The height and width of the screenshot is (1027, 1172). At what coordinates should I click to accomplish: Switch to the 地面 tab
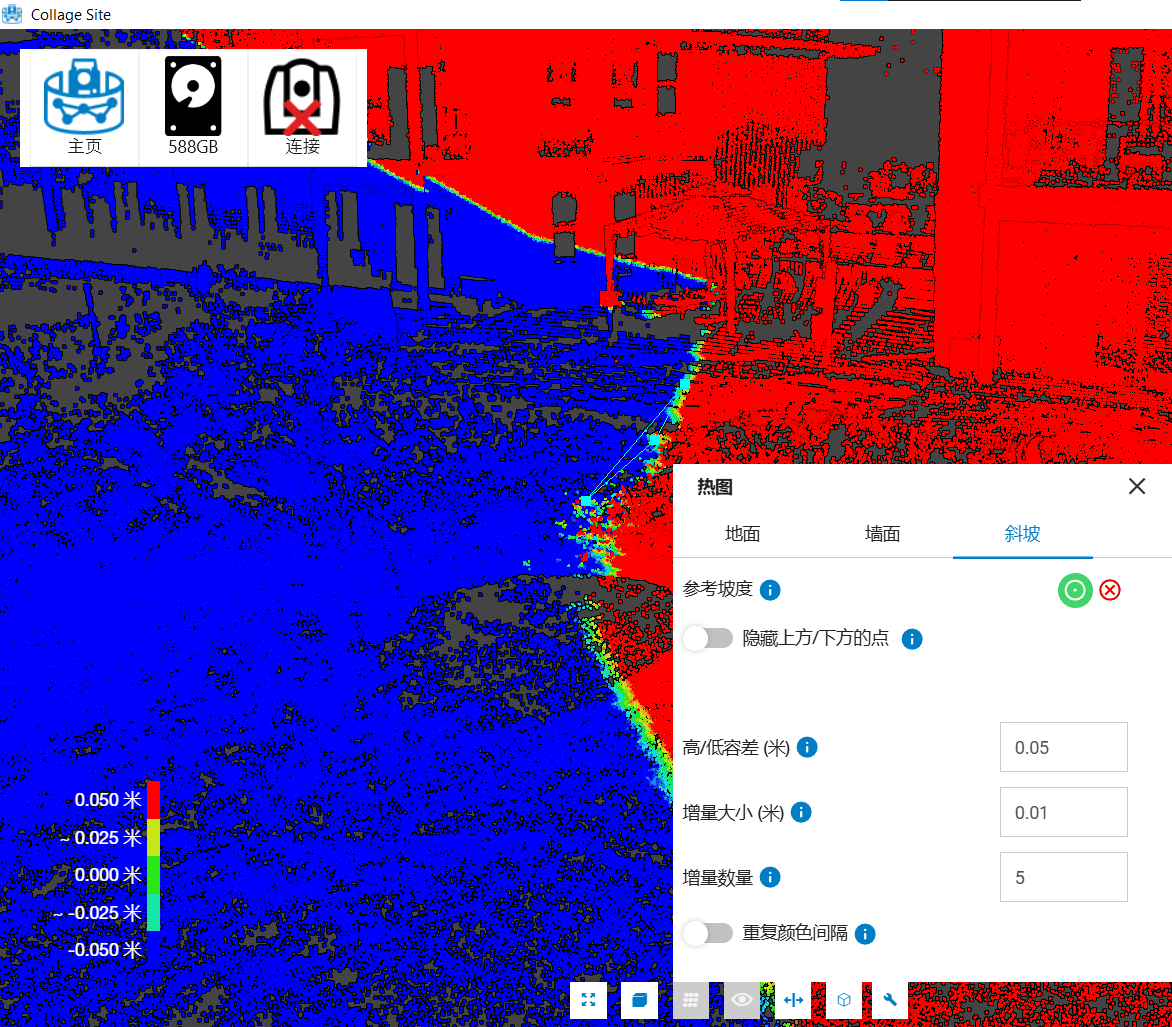pyautogui.click(x=742, y=534)
